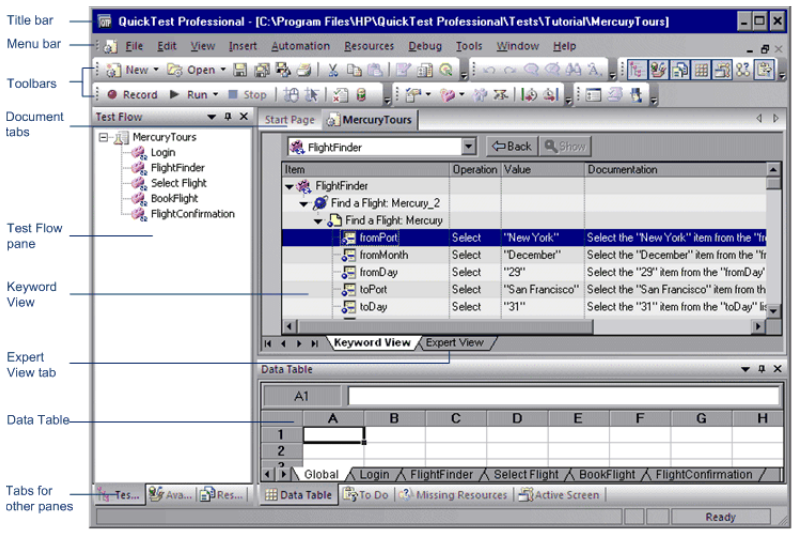Screen dimensions: 806x542
Task: Open the Automation menu
Action: click(x=300, y=46)
